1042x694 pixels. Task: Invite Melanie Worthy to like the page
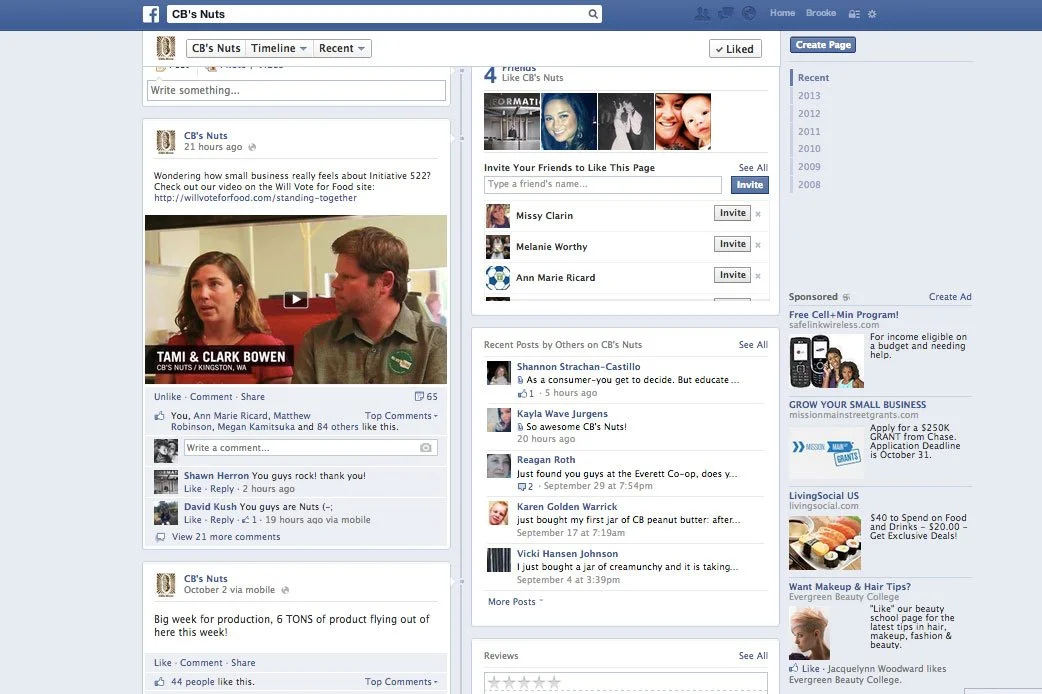732,244
